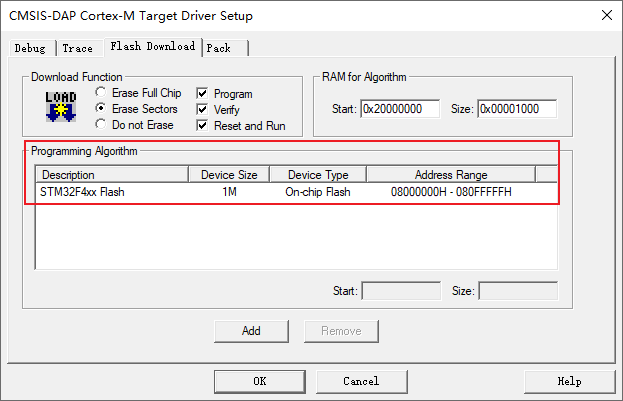Image resolution: width=623 pixels, height=401 pixels.
Task: Click RAM for Algorithm Start field
Action: pyautogui.click(x=400, y=108)
